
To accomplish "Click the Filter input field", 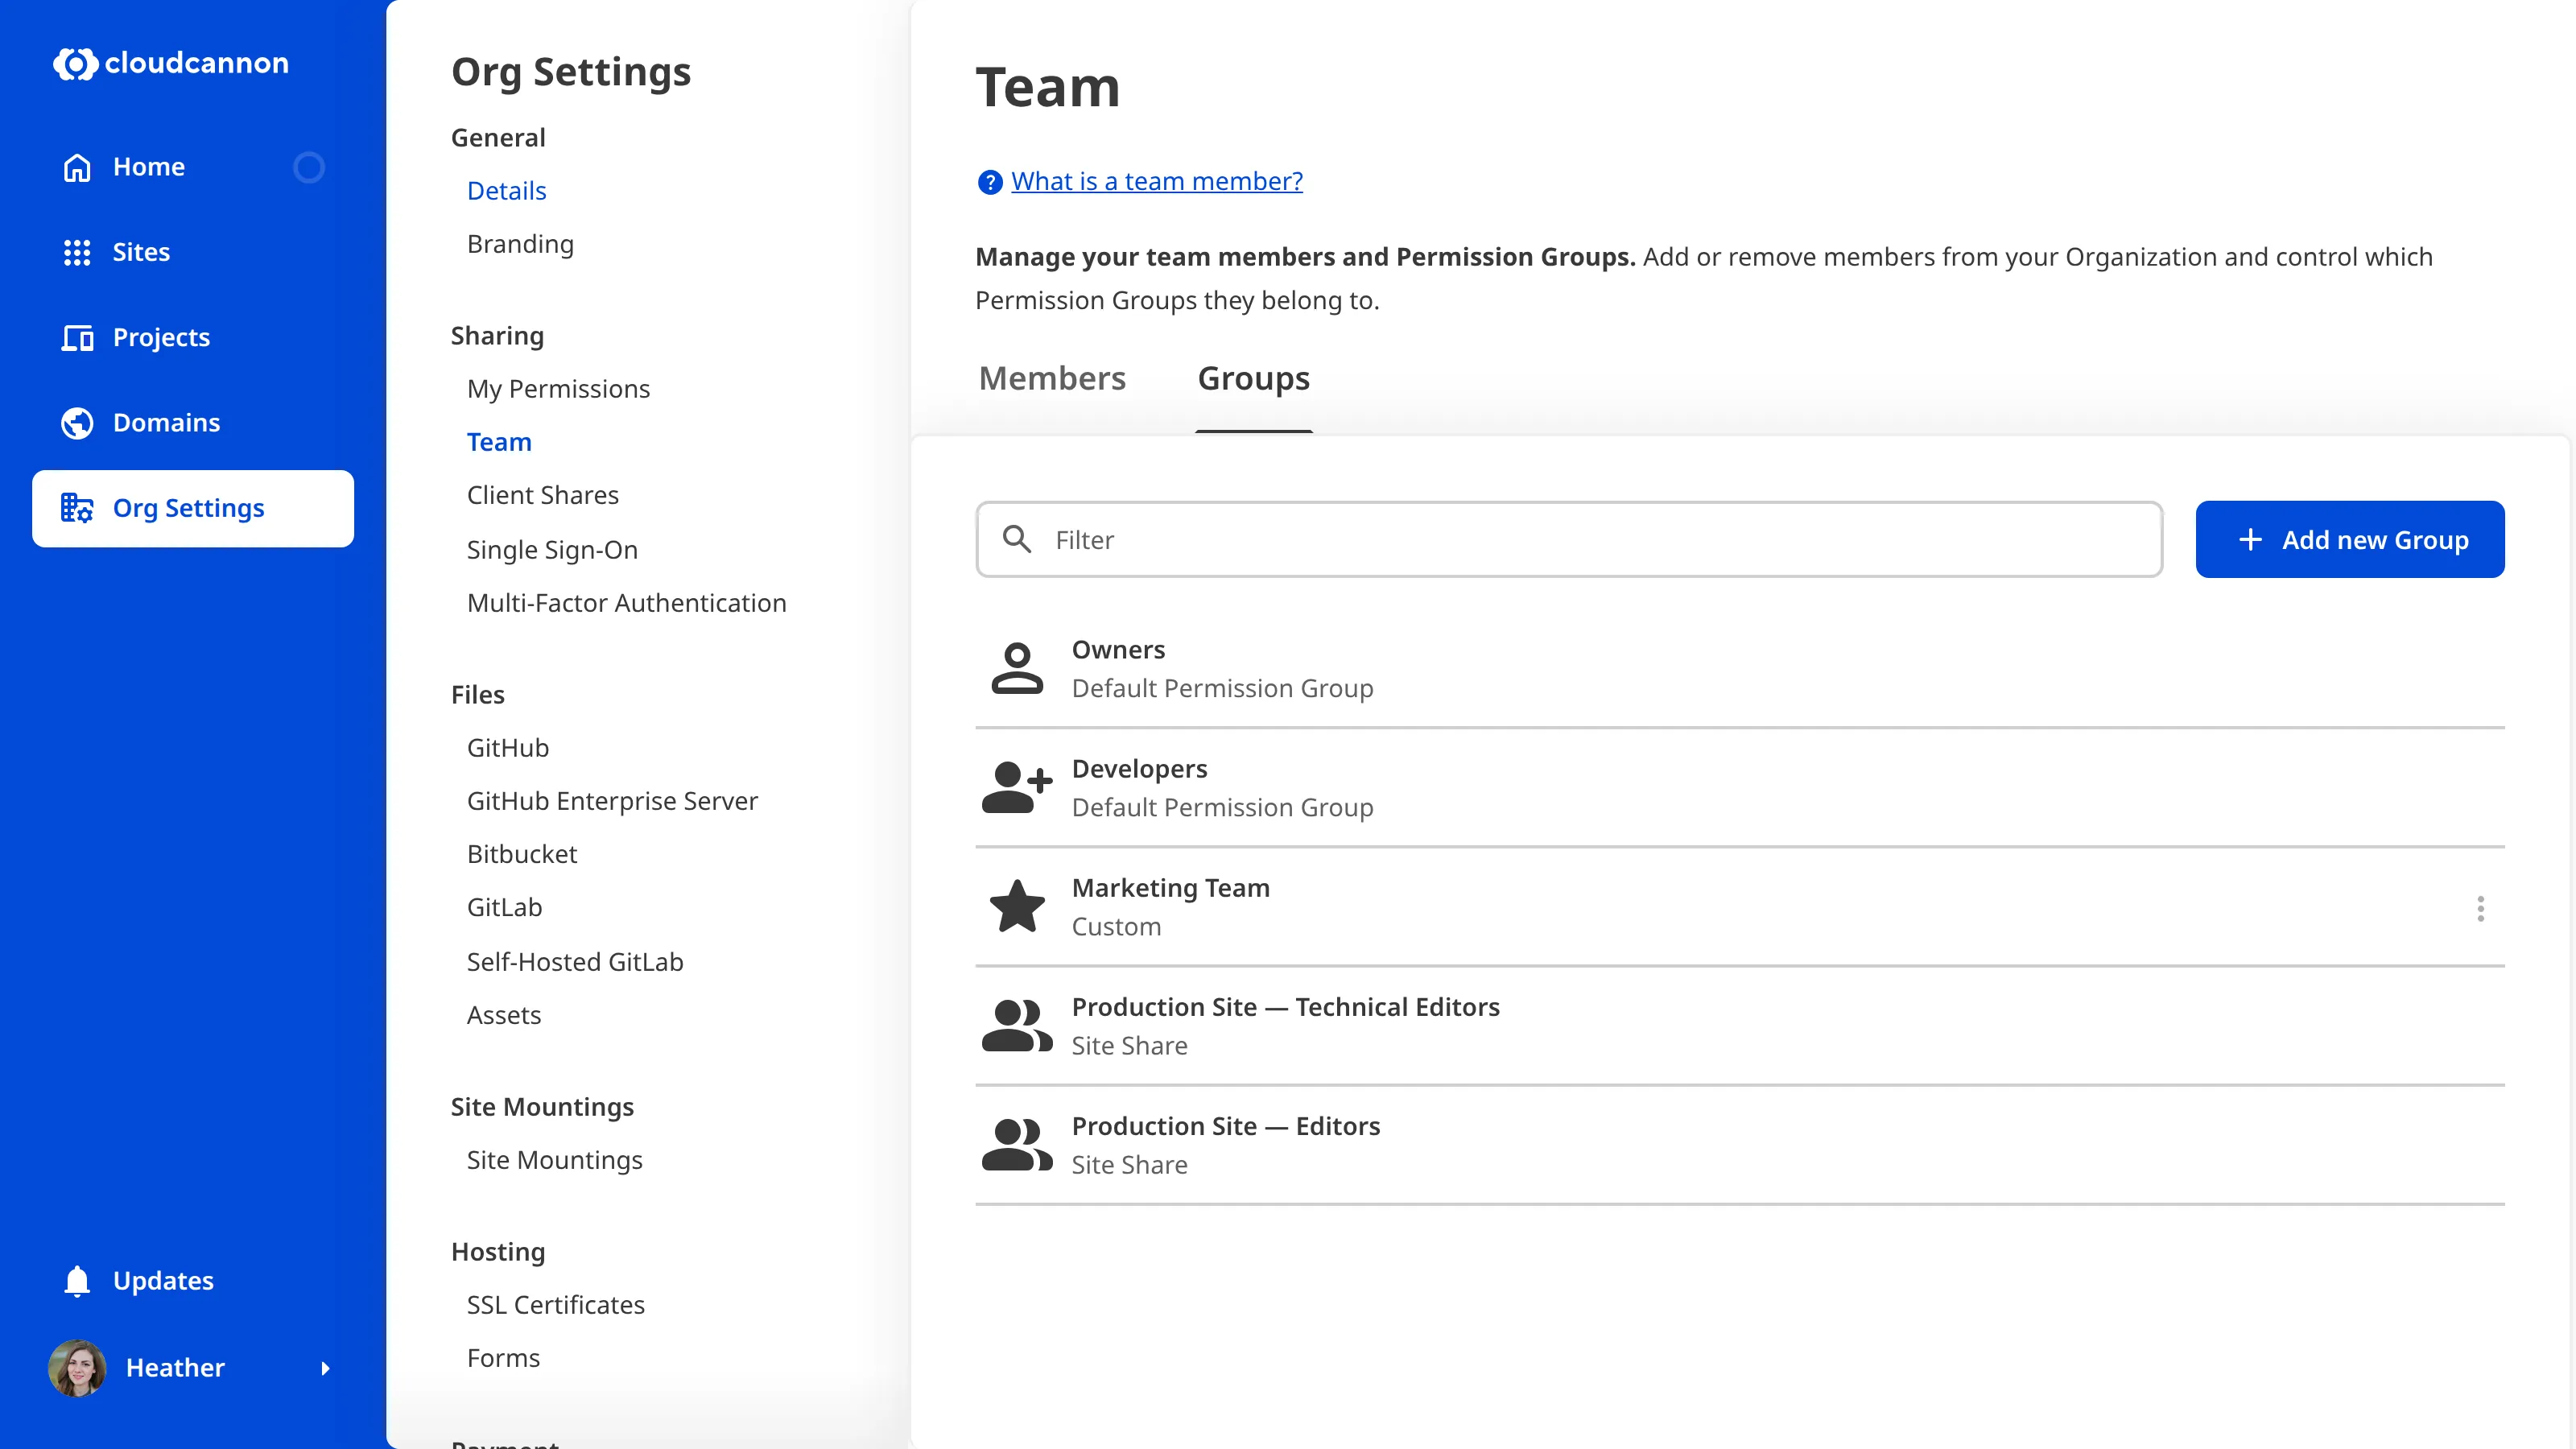I will coord(1400,540).
